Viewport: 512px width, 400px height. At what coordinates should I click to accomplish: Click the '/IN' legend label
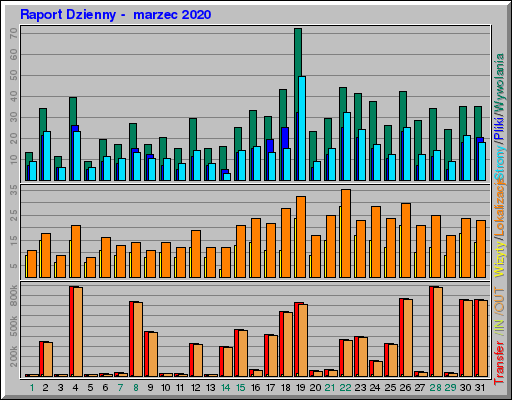(499, 327)
